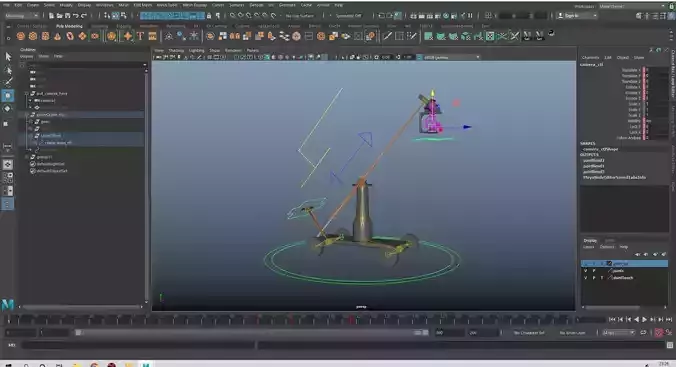
Task: Click the Type text 'T' shelf icon
Action: point(140,37)
